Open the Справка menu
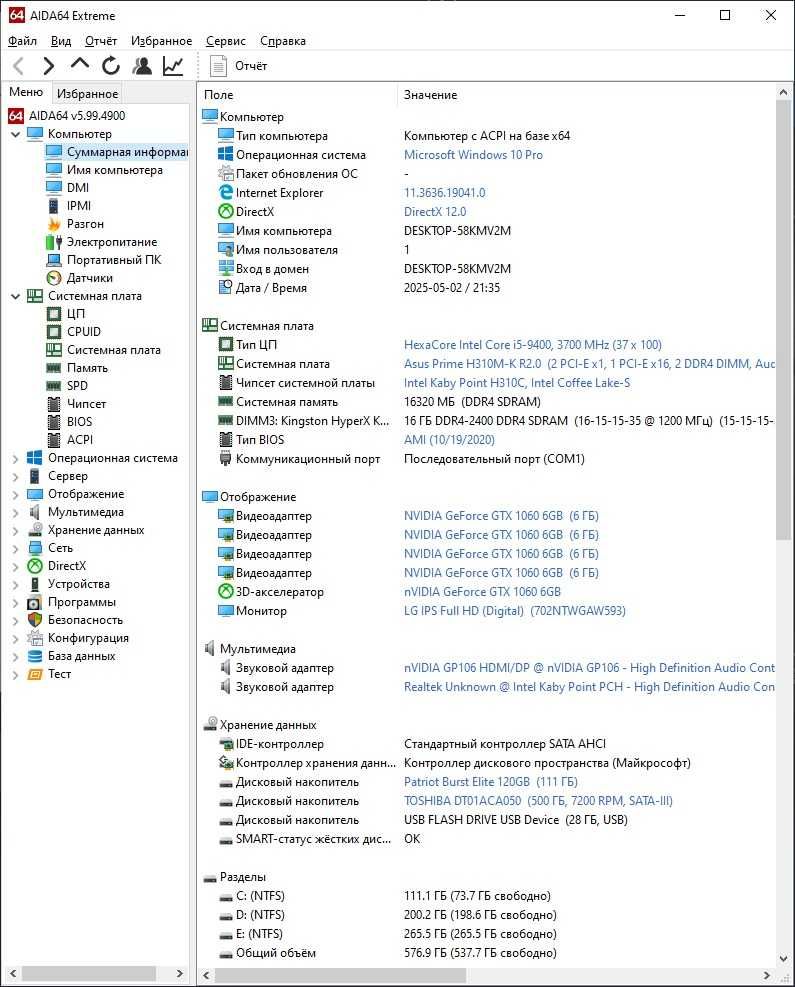The width and height of the screenshot is (795, 987). (283, 41)
